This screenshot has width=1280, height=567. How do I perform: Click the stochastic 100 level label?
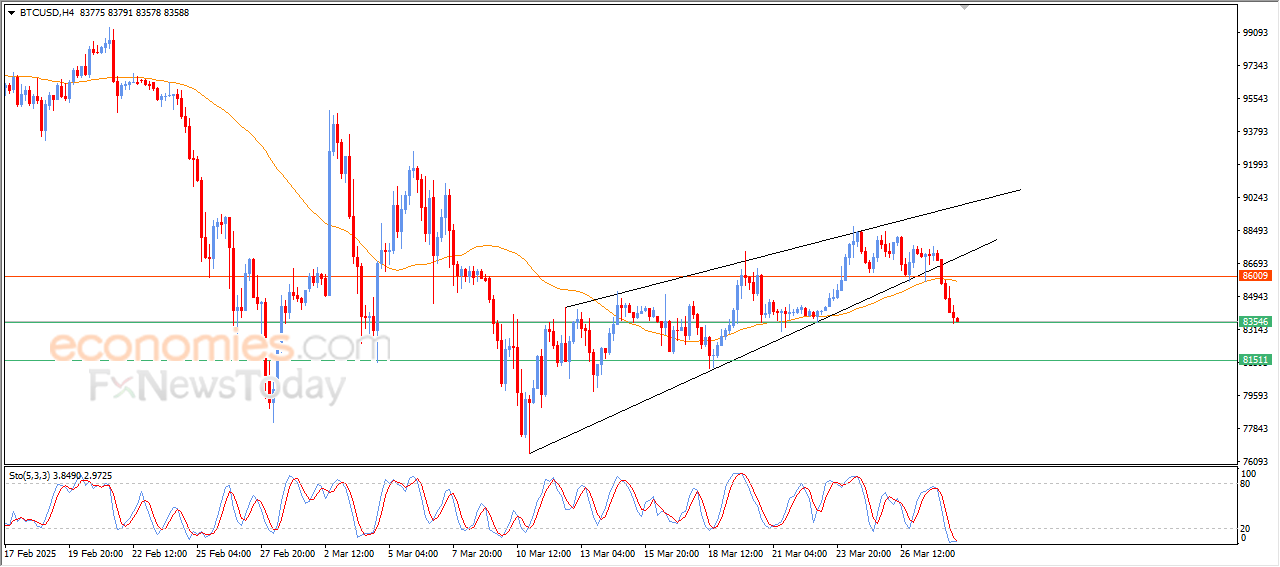click(x=1248, y=473)
